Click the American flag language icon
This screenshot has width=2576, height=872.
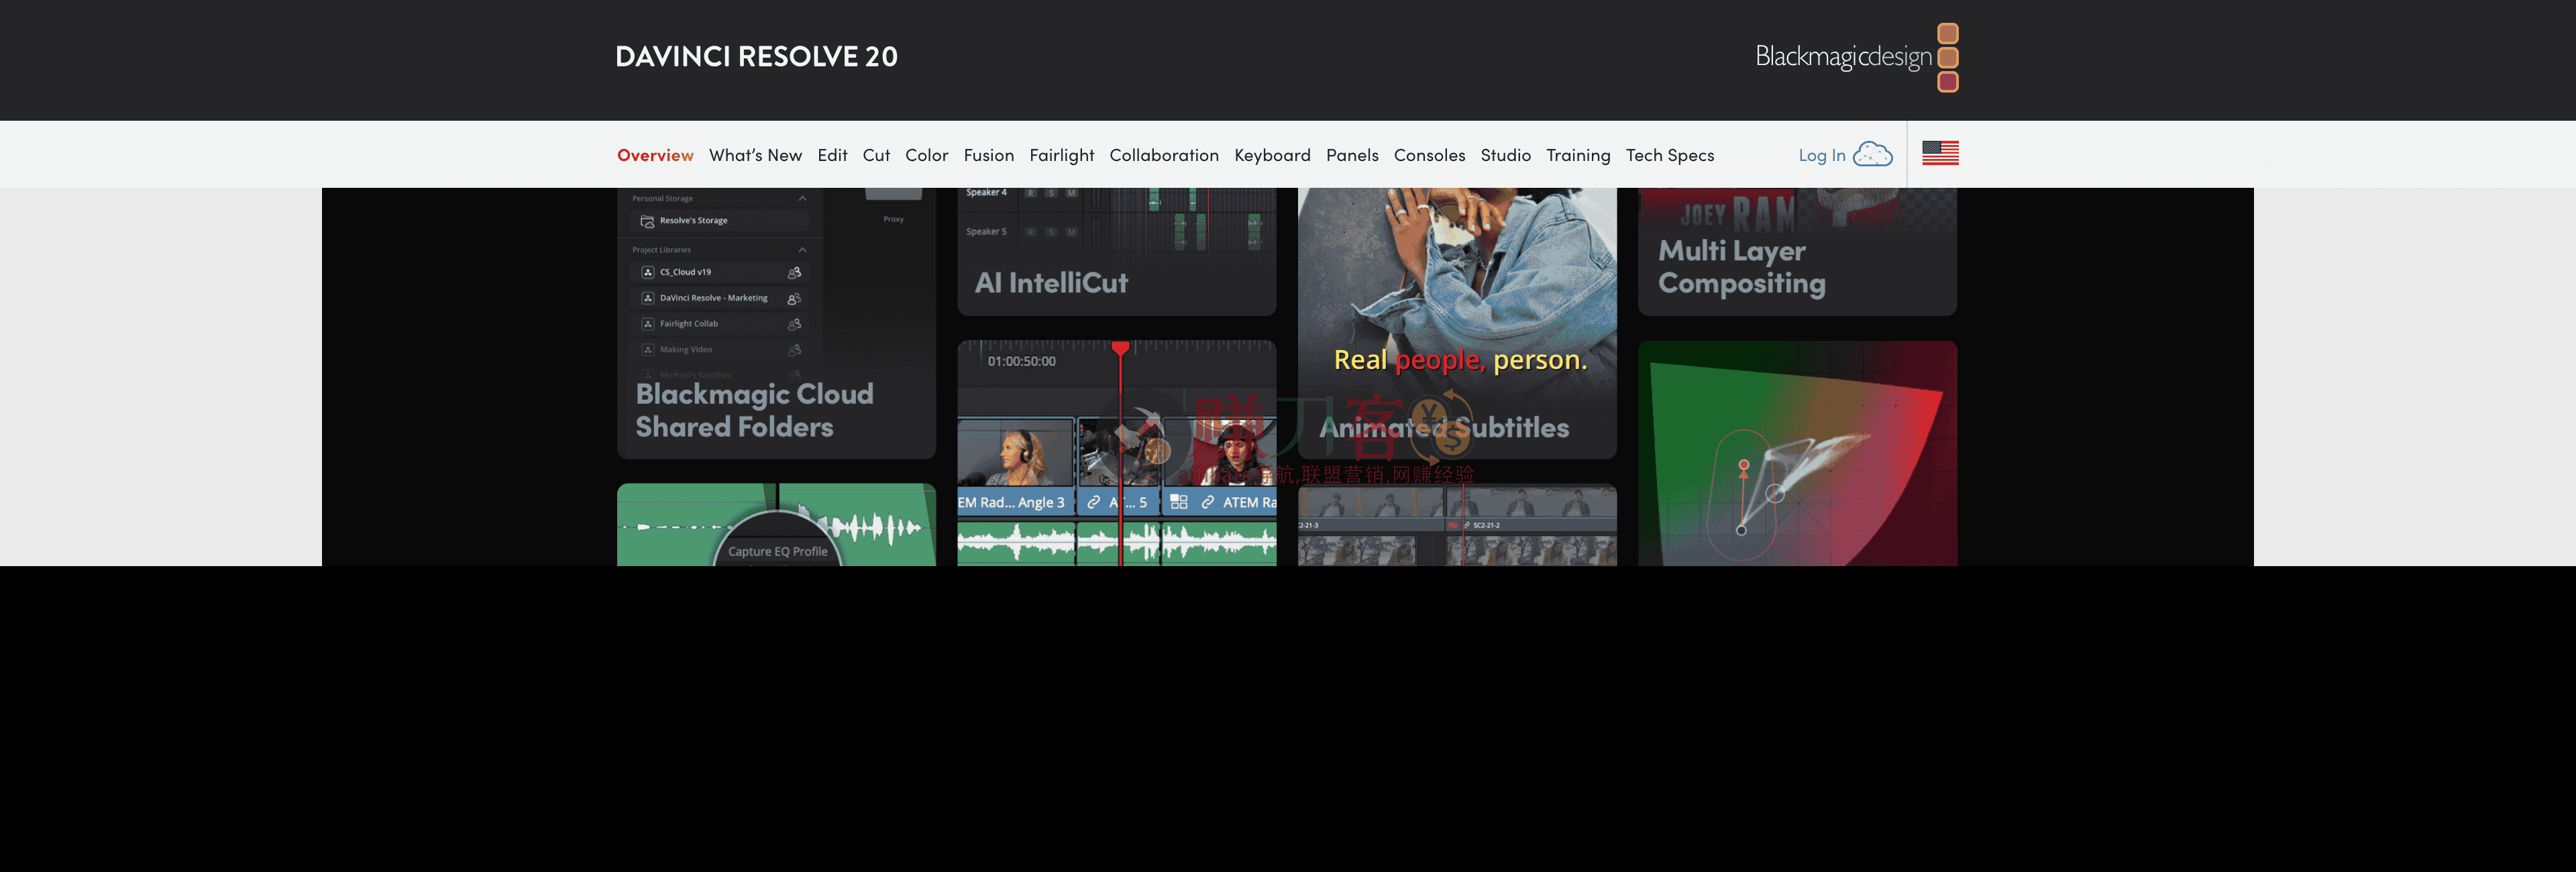[1940, 153]
